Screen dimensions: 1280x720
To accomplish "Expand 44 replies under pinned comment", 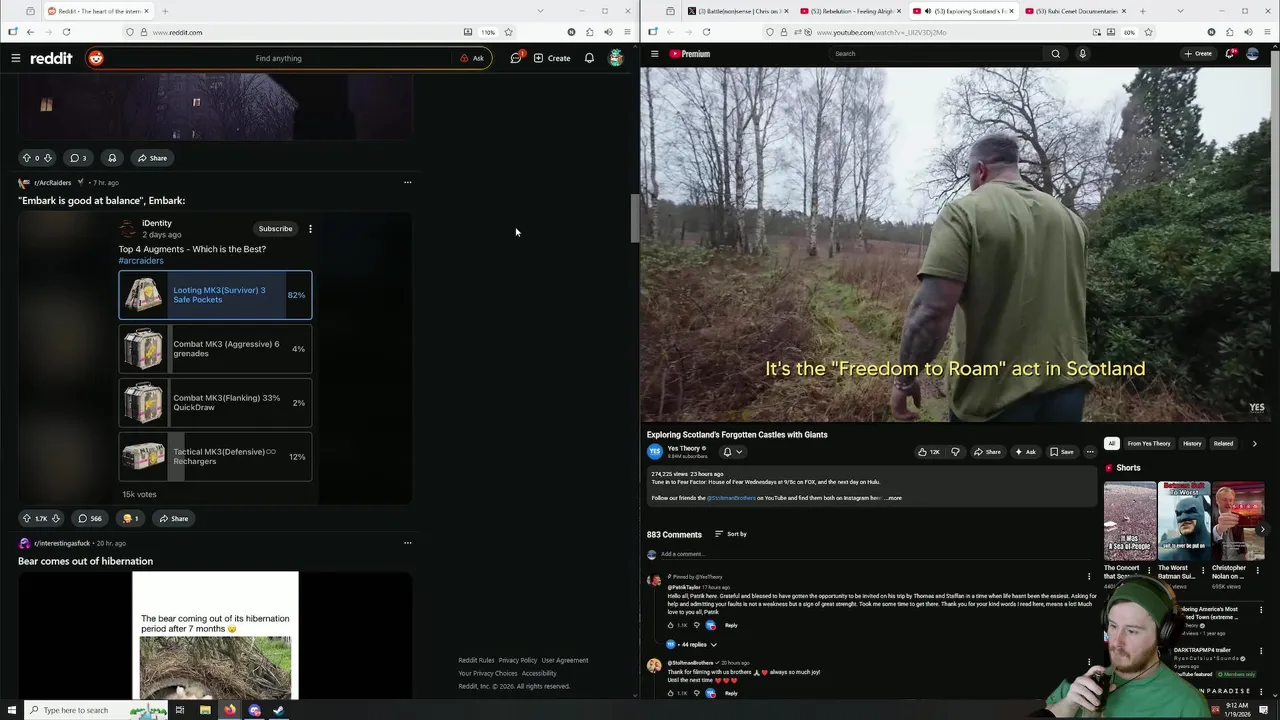I will pos(691,645).
